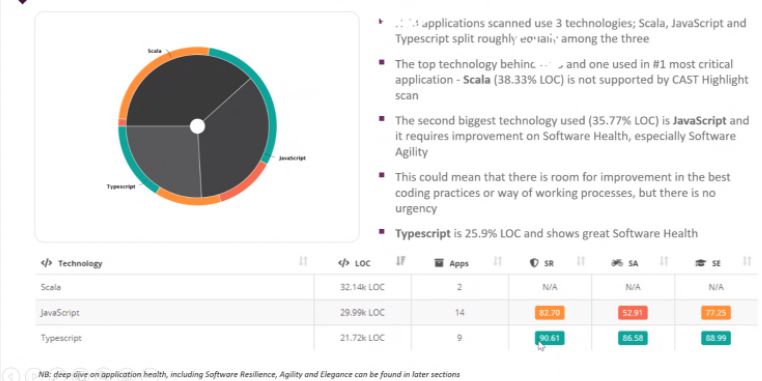Sort by SR column sort arrows
Image resolution: width=762 pixels, height=381 pixels.
(581, 261)
